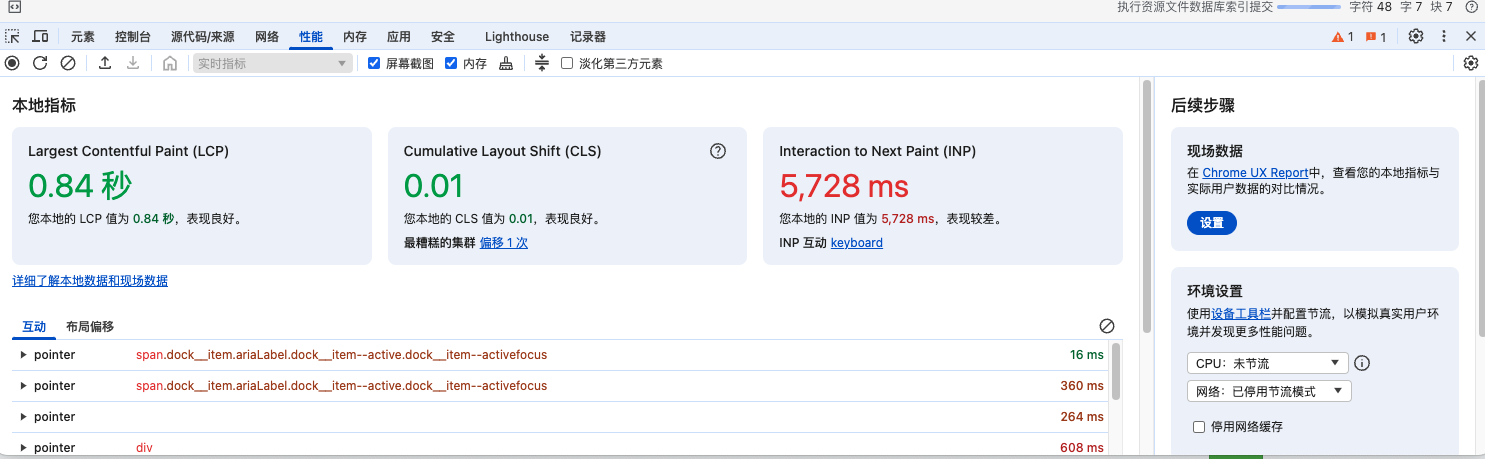
Task: Clear the current performance recording
Action: point(68,63)
